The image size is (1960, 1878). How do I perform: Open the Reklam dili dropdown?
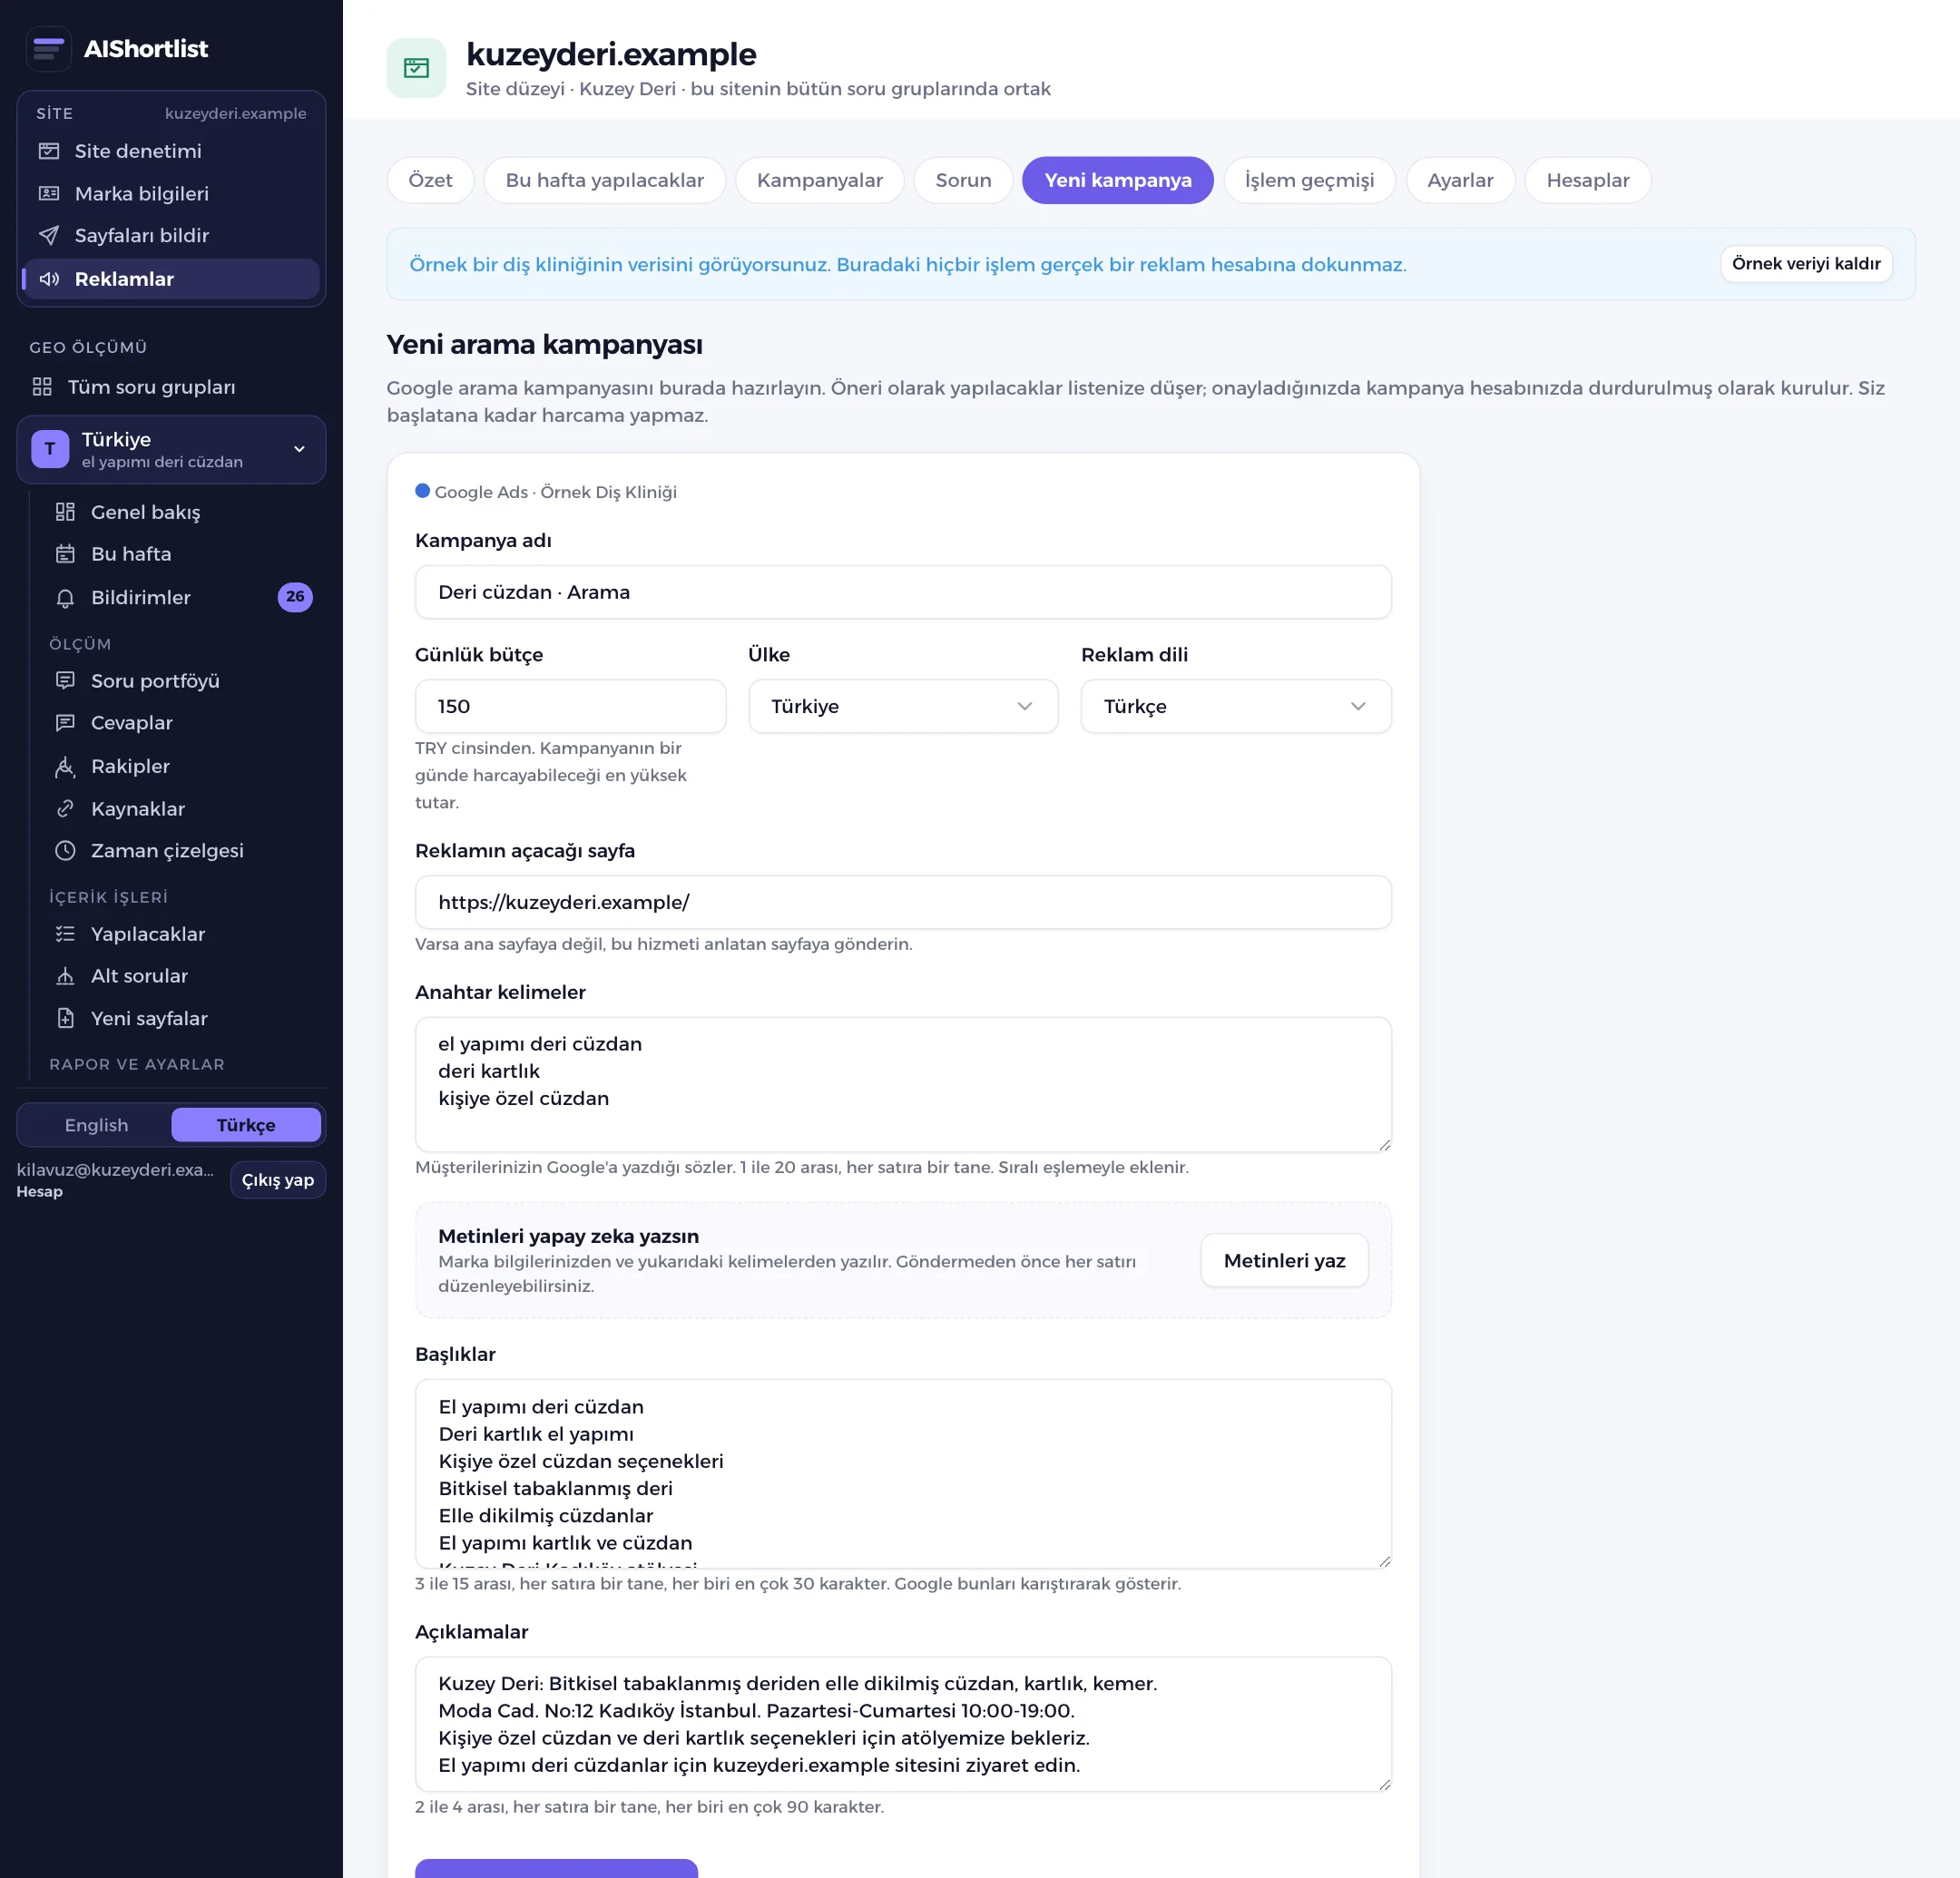[1236, 706]
